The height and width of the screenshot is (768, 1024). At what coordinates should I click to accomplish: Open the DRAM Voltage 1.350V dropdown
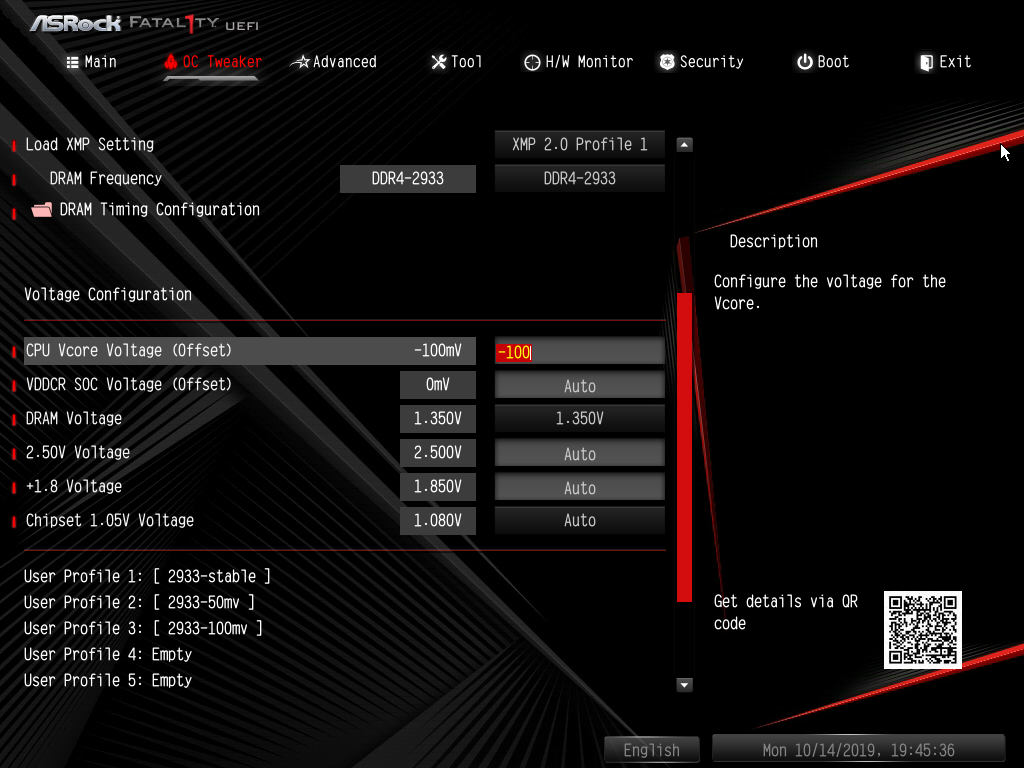579,419
